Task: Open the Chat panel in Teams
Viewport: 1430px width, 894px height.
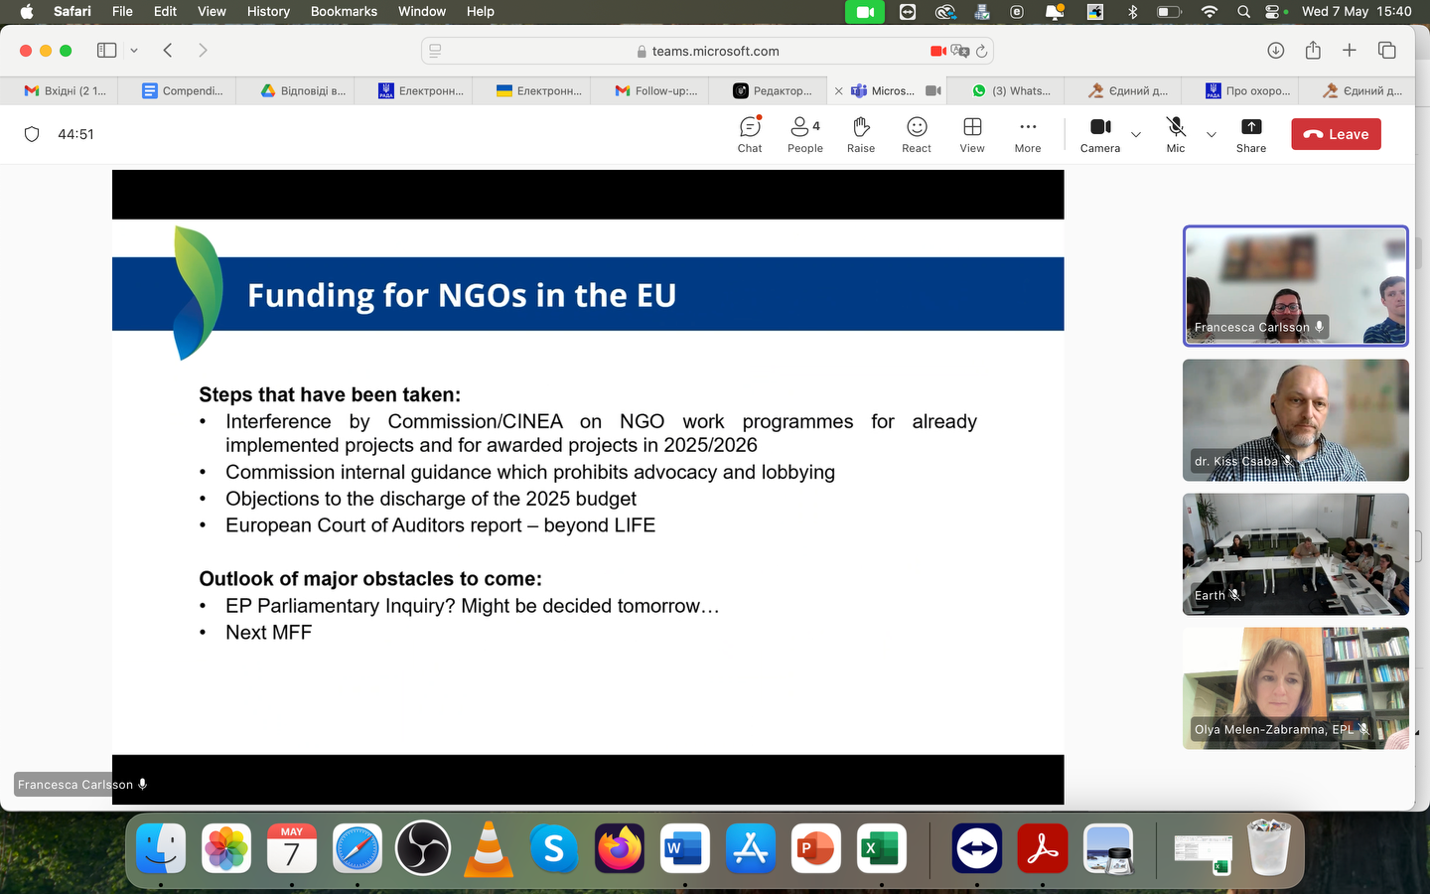Action: click(x=749, y=134)
